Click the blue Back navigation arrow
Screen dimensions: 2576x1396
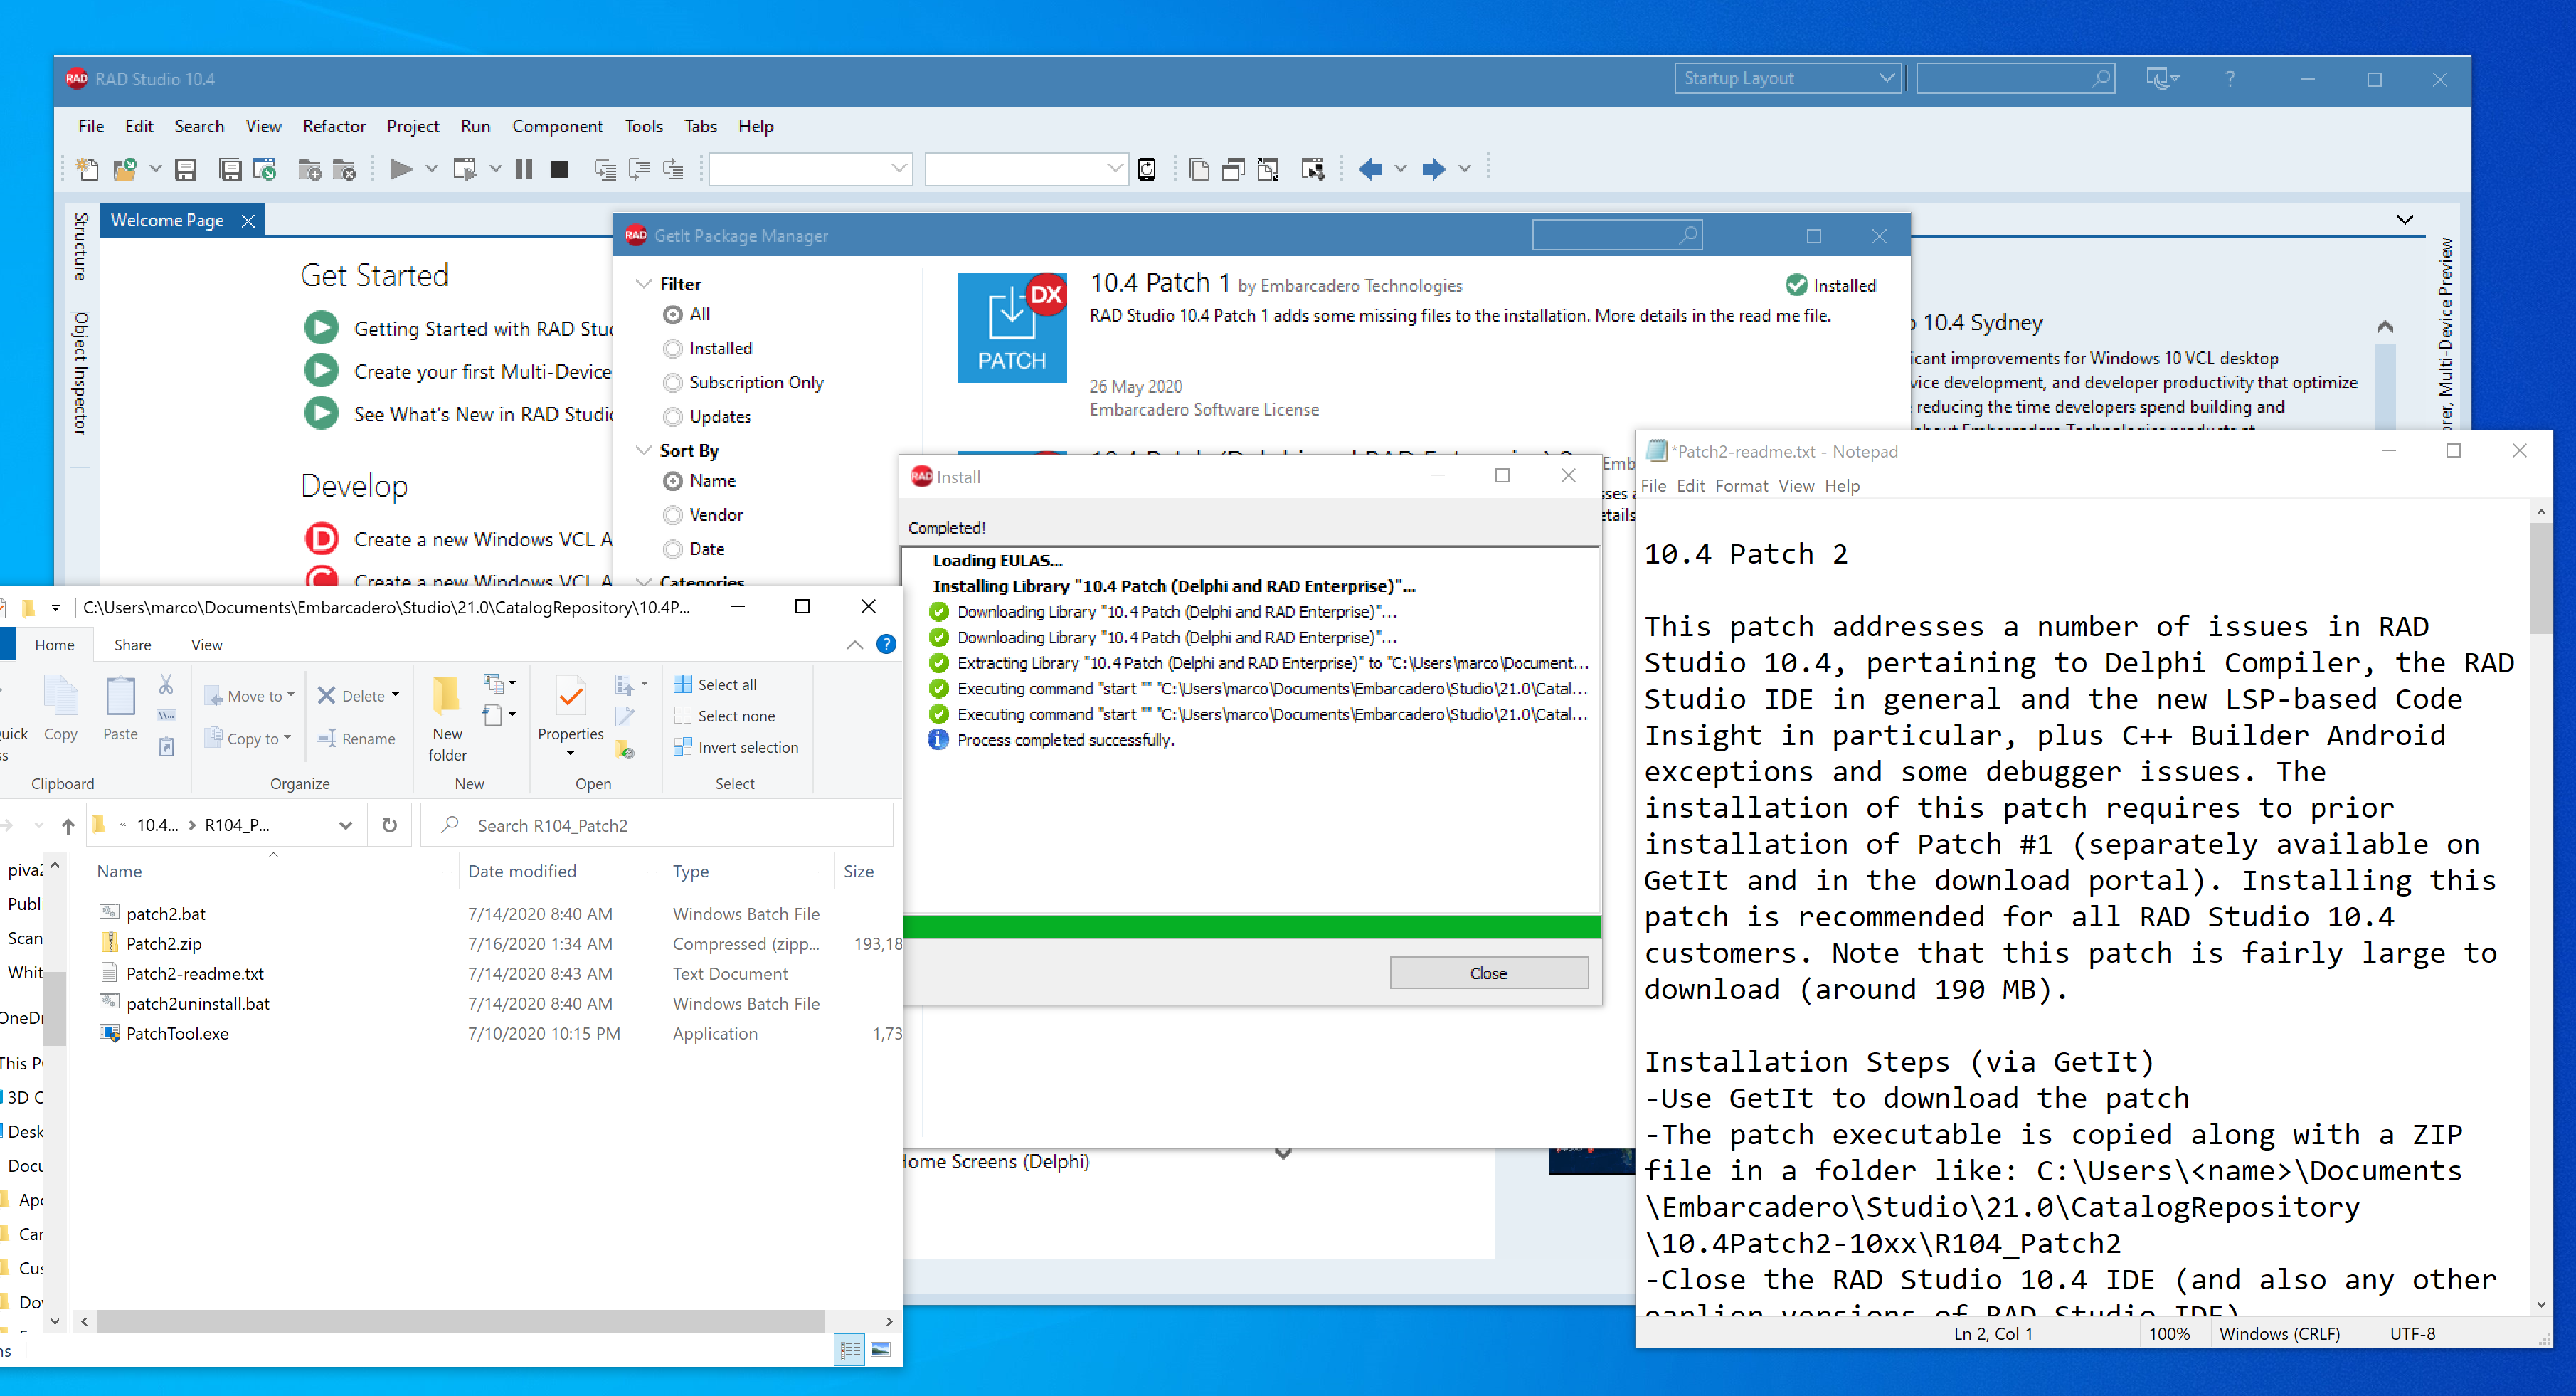coord(1370,169)
